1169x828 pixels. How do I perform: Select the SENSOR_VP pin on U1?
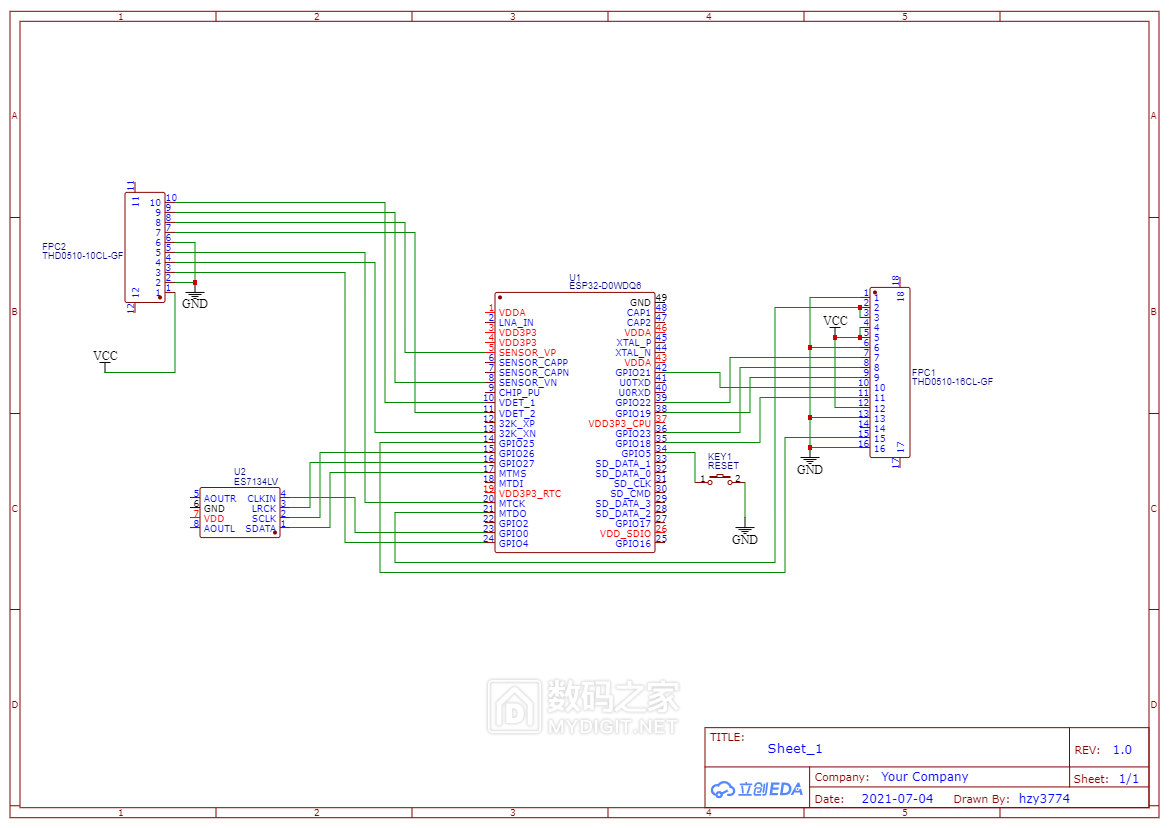[527, 353]
